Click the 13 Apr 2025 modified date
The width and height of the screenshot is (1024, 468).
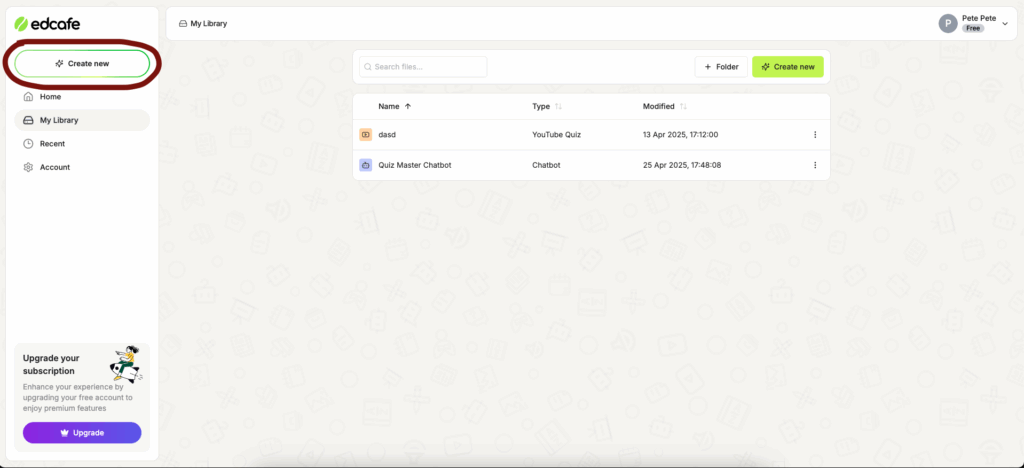[x=680, y=134]
